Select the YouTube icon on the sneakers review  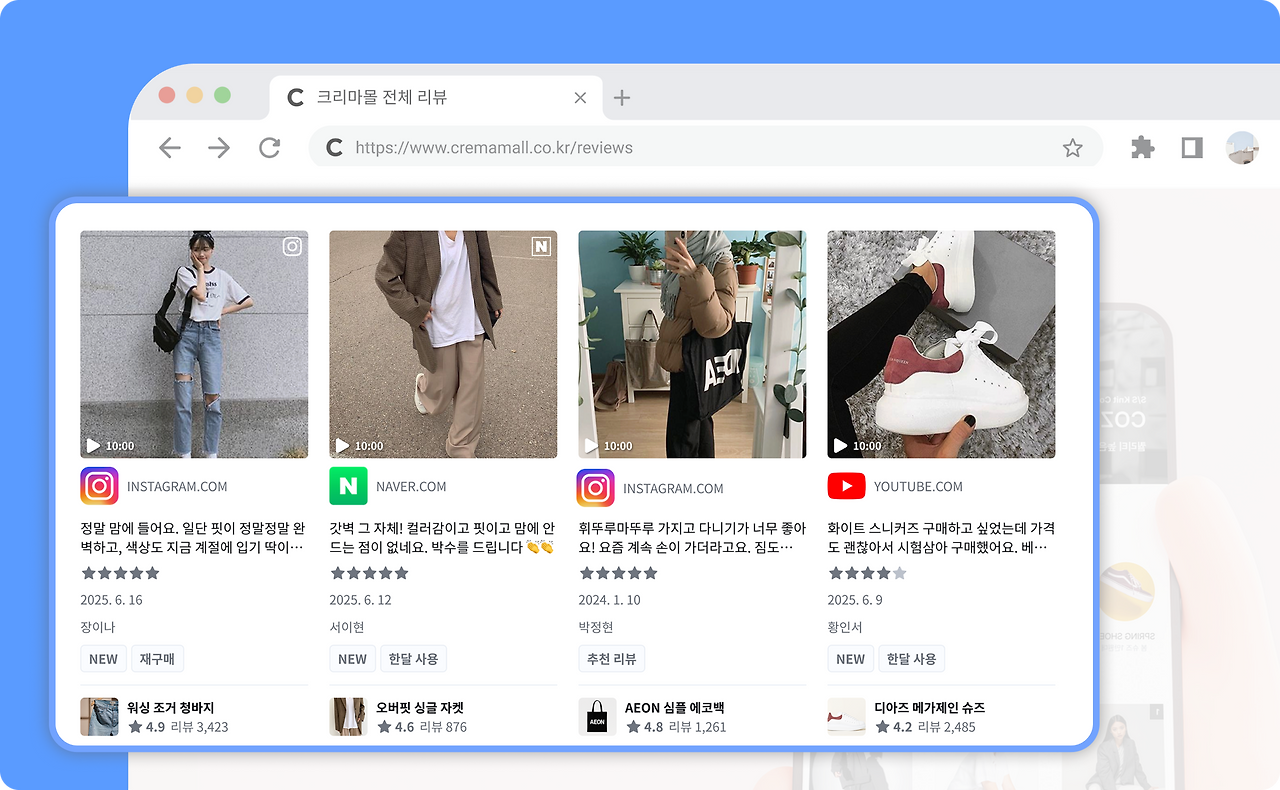(846, 486)
